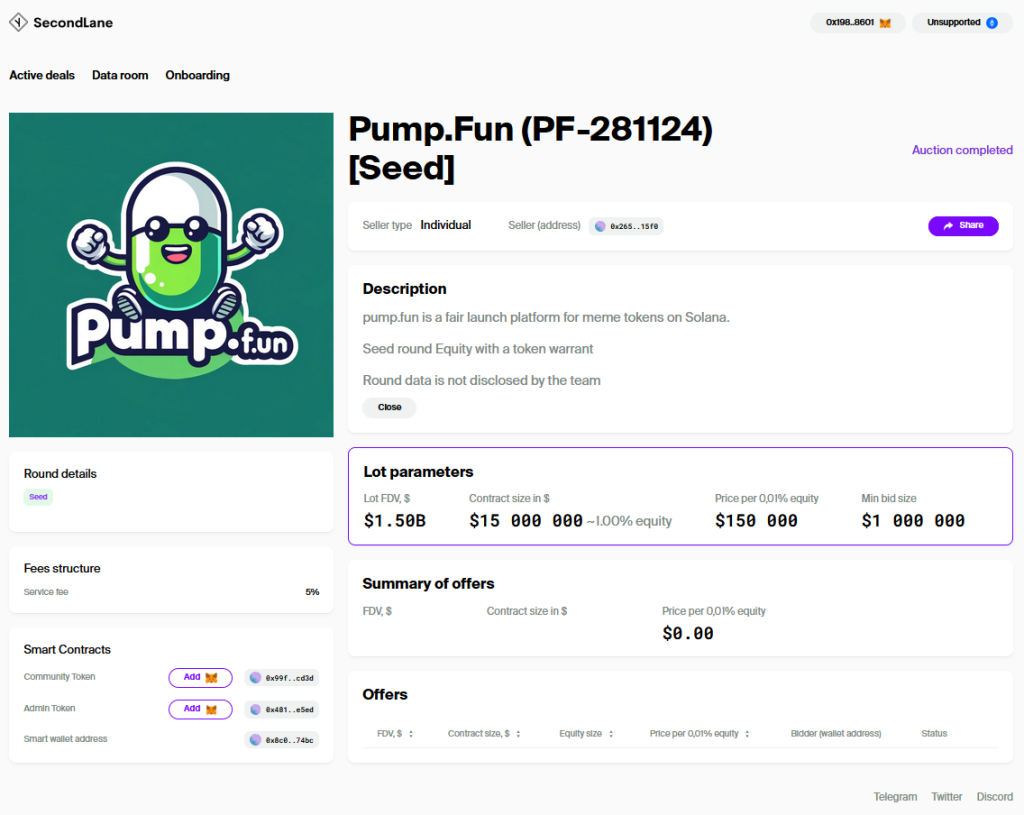Click the avatar icon of seller address 0x265..15f0
1024x815 pixels.
pos(600,226)
